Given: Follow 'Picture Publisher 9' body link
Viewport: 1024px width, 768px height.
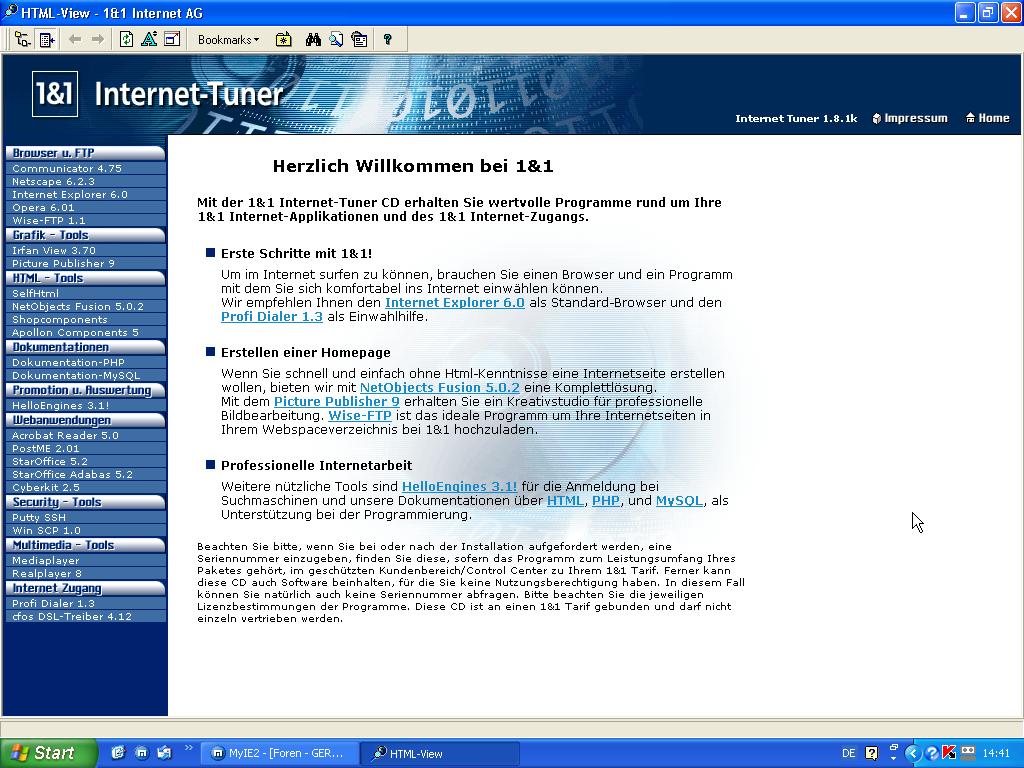Looking at the screenshot, I should (x=336, y=402).
